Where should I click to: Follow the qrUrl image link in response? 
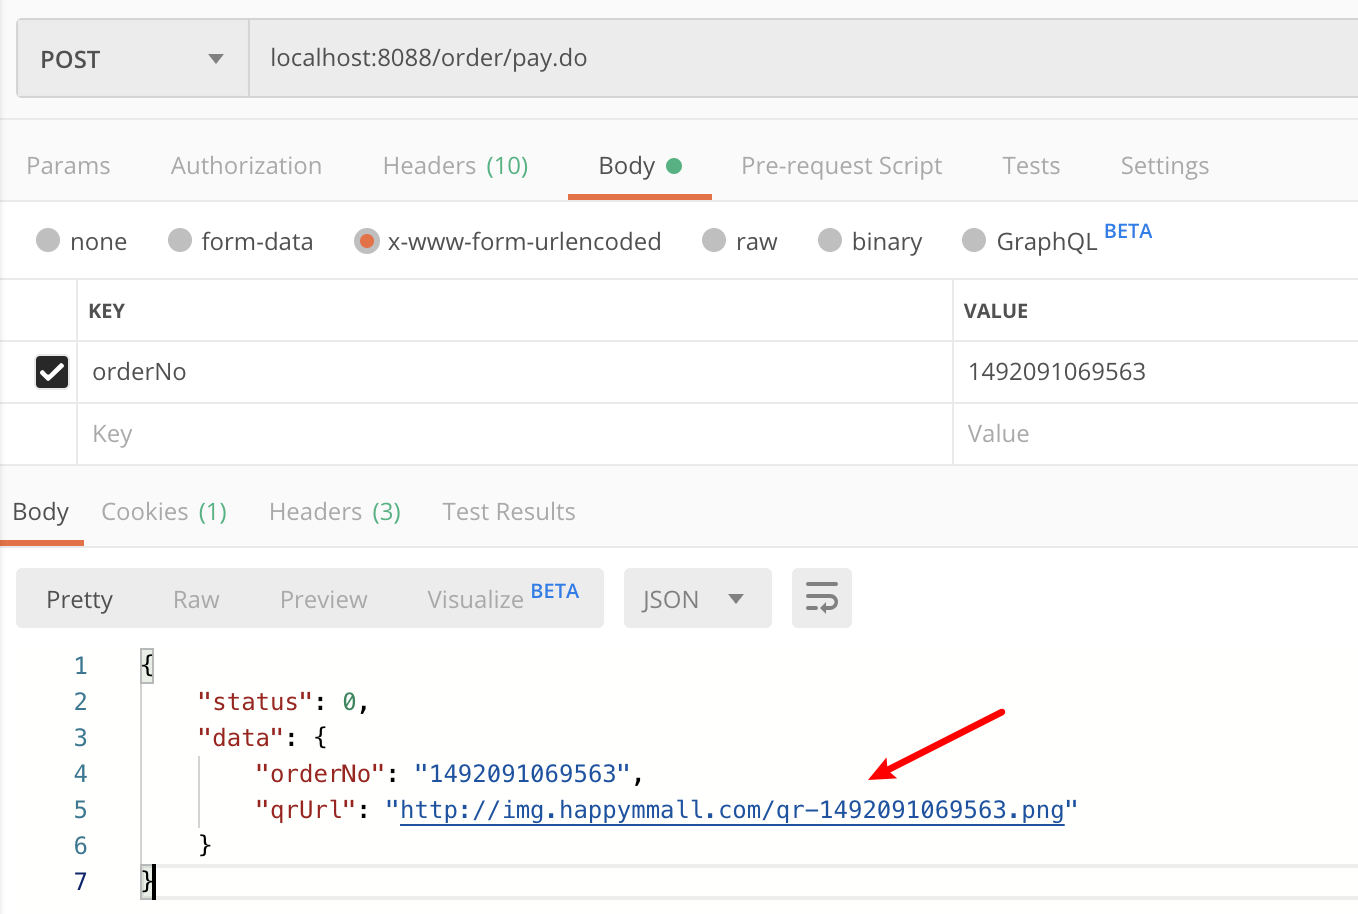click(732, 810)
